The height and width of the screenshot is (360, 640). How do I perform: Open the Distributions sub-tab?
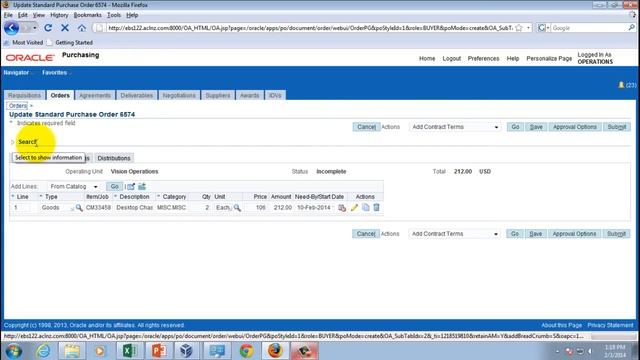(114, 158)
